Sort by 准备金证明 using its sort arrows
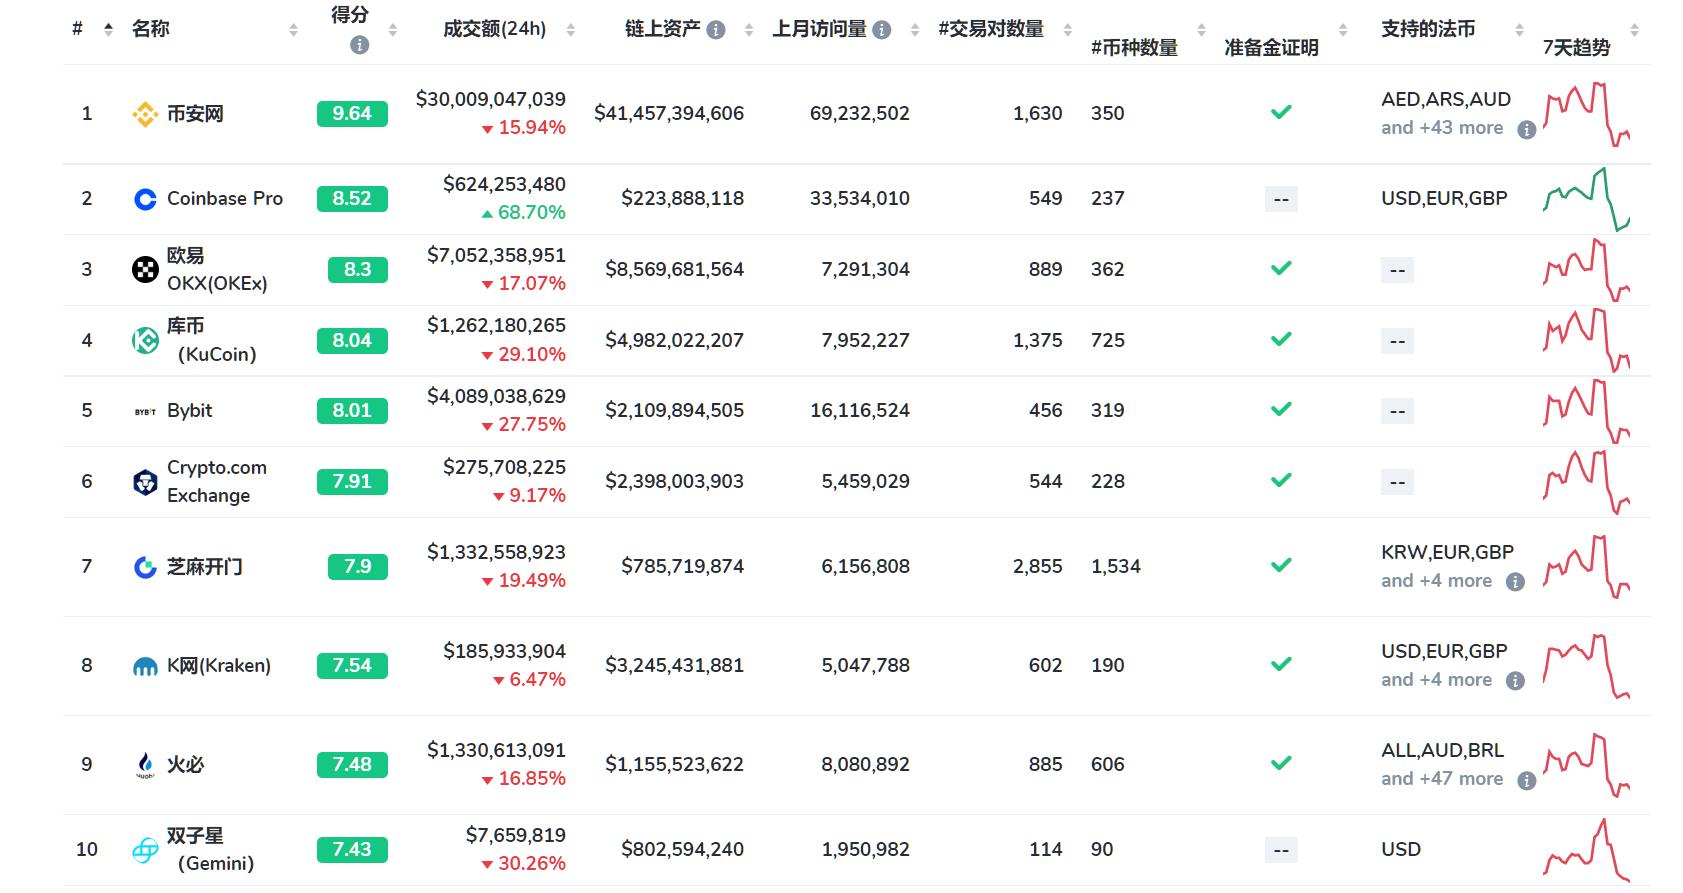This screenshot has height=893, width=1683. click(1343, 30)
